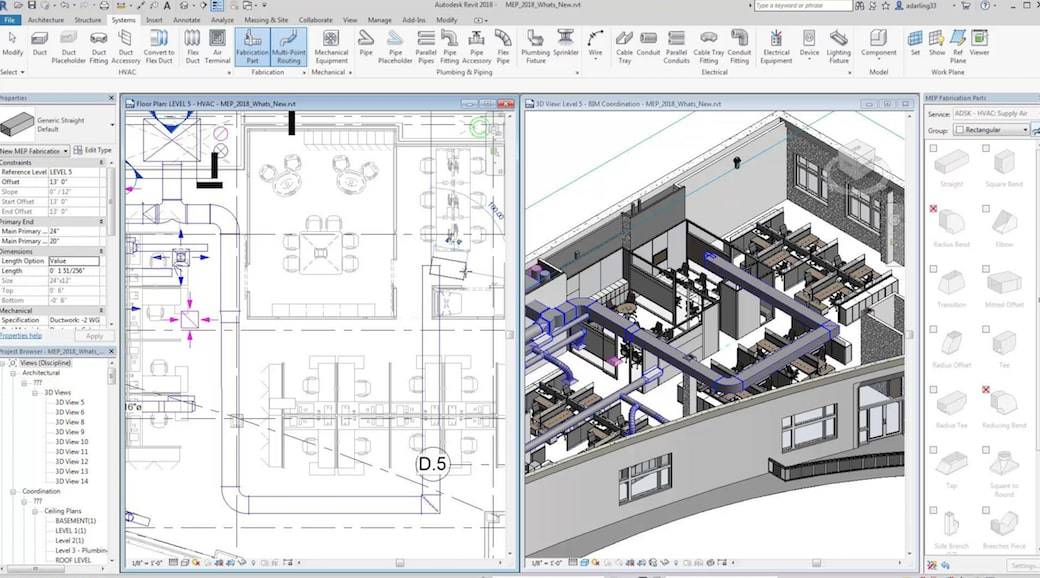Click into the keyword search field
Viewport: 1040px width, 578px height.
(x=803, y=5)
